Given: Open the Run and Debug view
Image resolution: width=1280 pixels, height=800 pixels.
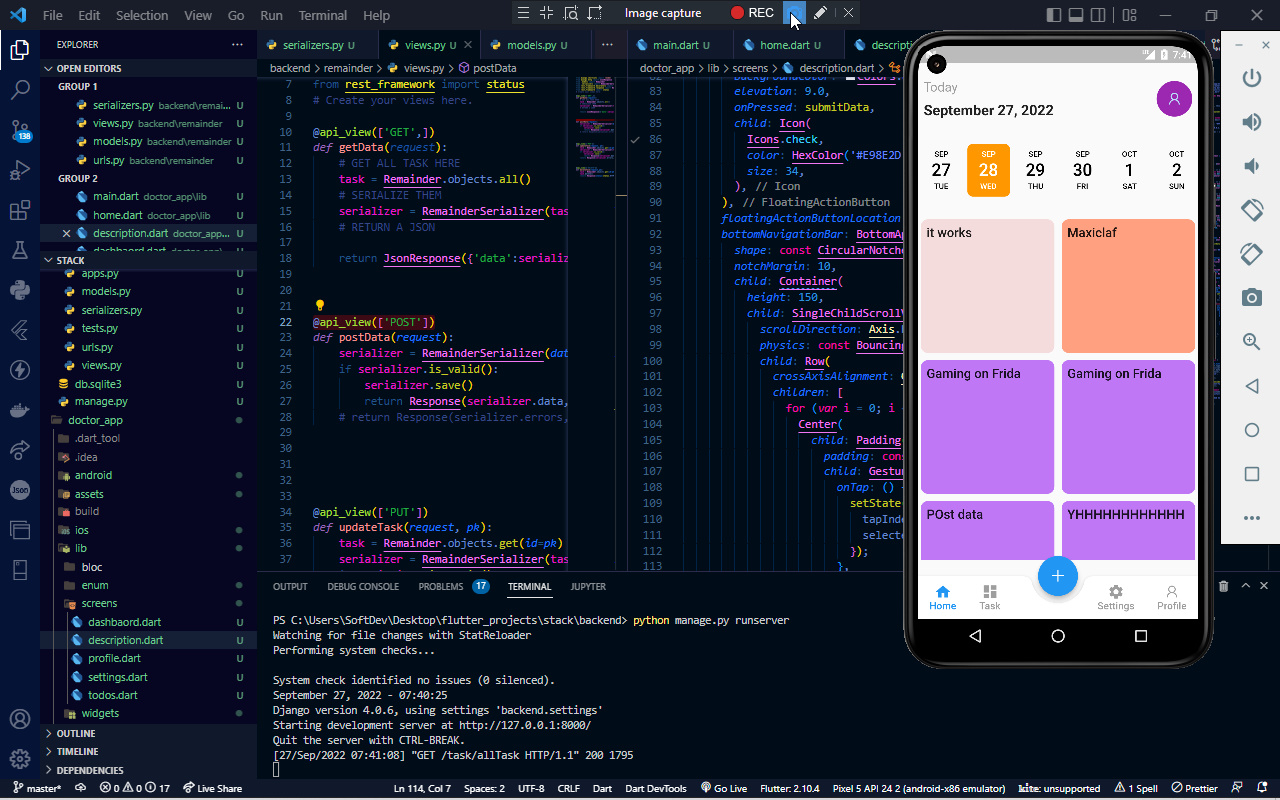Looking at the screenshot, I should point(19,170).
